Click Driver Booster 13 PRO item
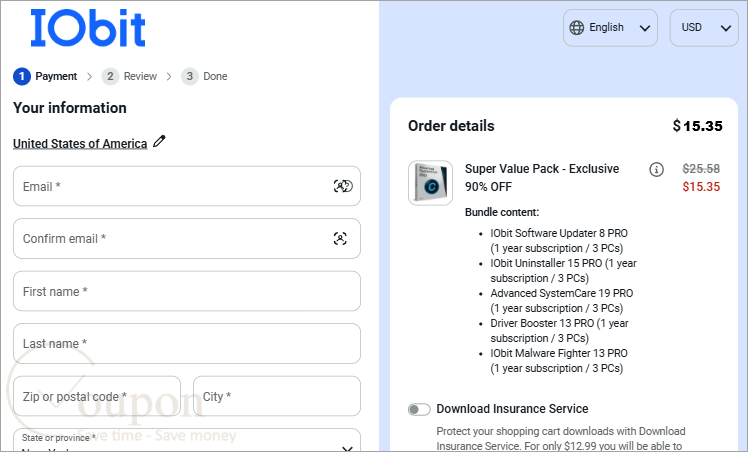The image size is (748, 452). (560, 331)
